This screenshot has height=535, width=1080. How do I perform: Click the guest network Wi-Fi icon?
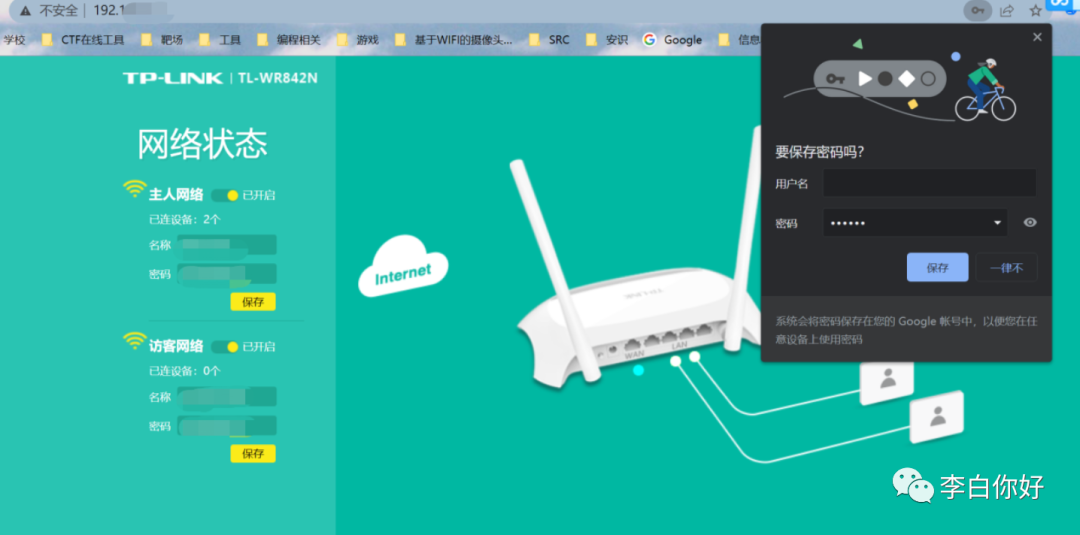click(x=134, y=341)
